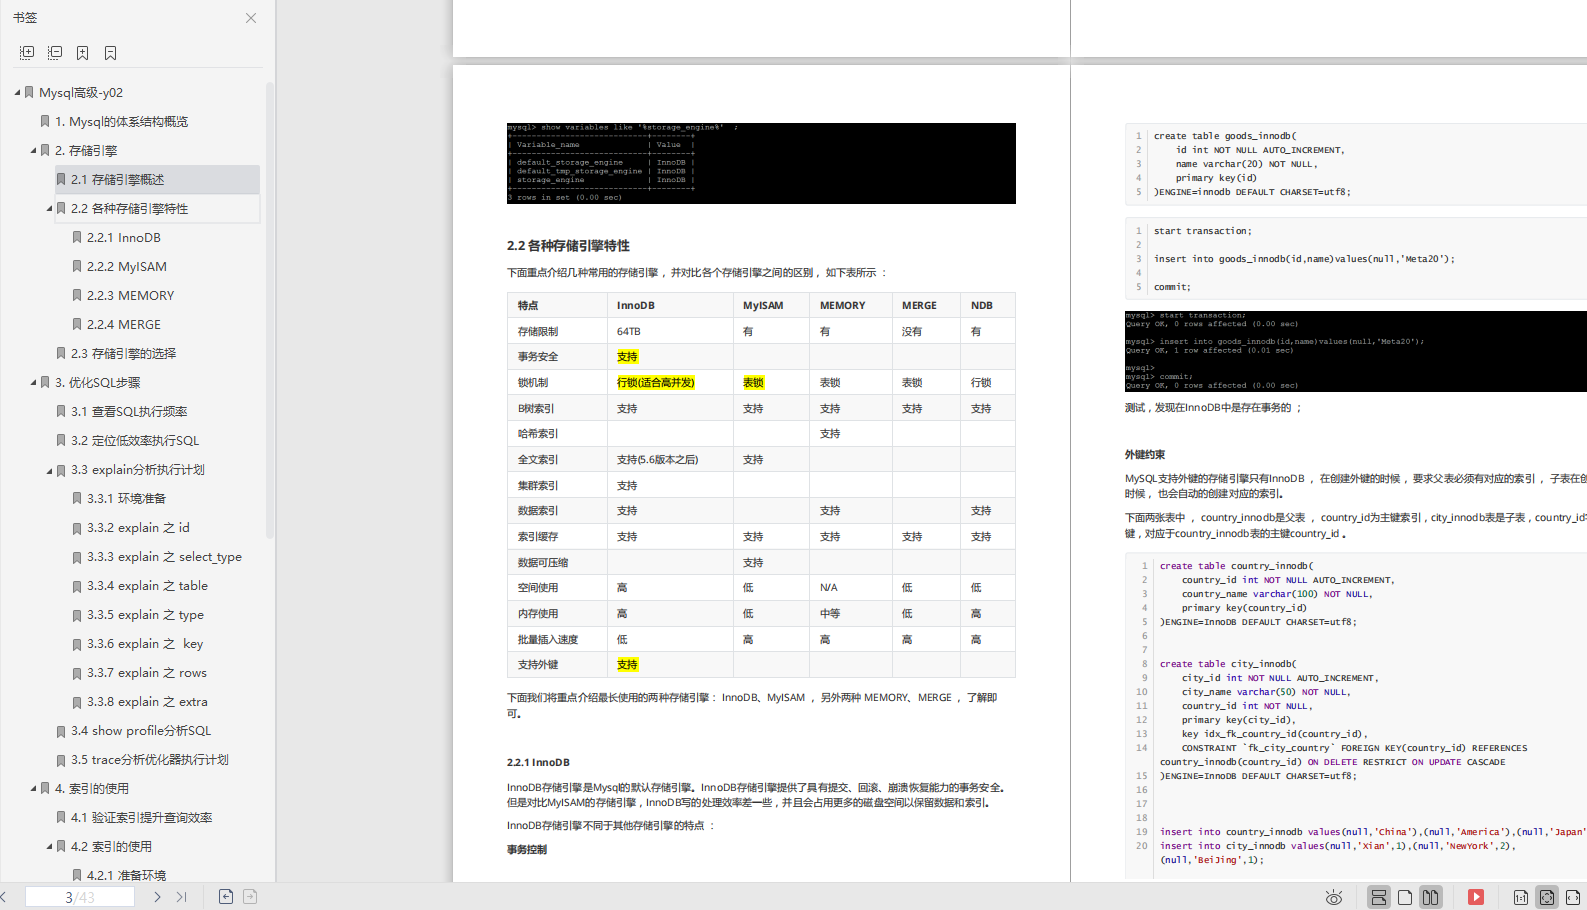Image resolution: width=1587 pixels, height=910 pixels.
Task: Collapse the 2. 存储引擎 bookmark node
Action: tap(34, 150)
